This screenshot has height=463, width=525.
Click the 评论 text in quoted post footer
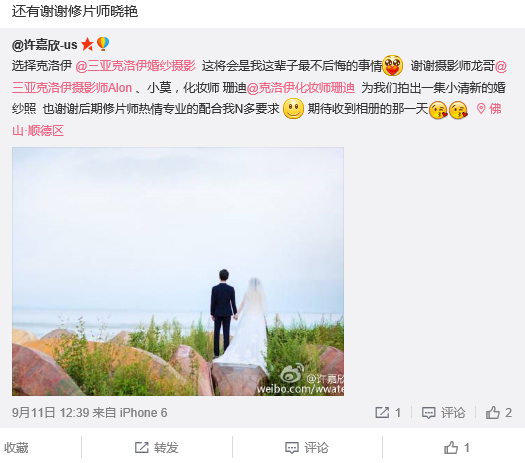(x=453, y=413)
